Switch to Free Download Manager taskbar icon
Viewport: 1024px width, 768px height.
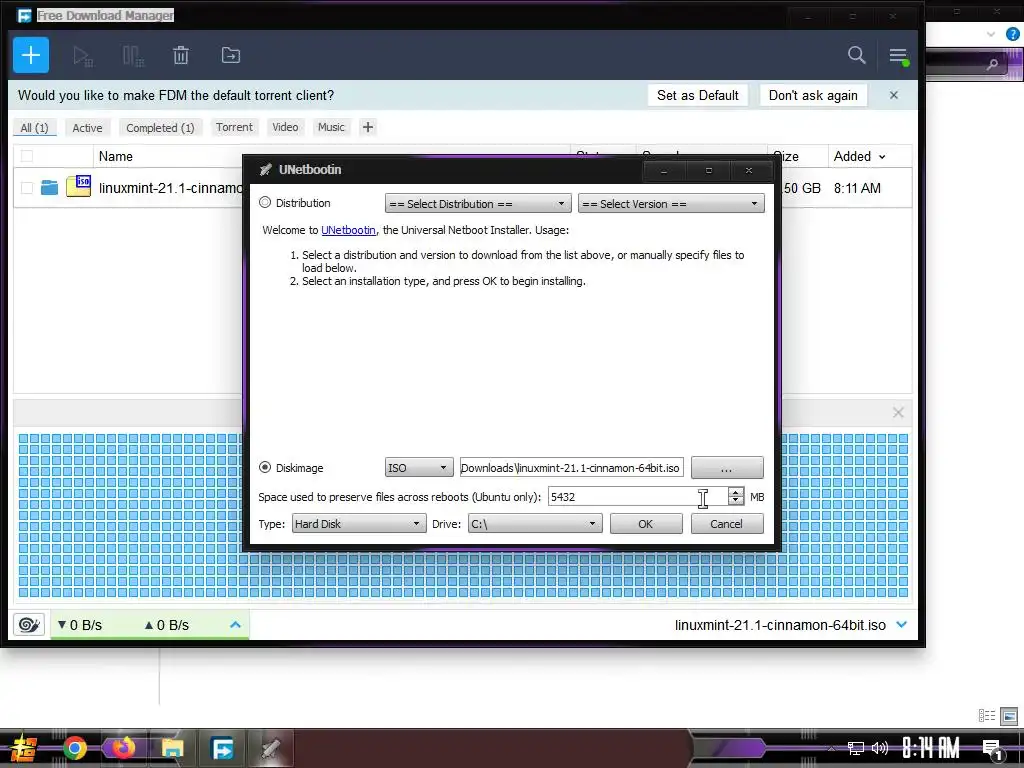click(x=222, y=748)
